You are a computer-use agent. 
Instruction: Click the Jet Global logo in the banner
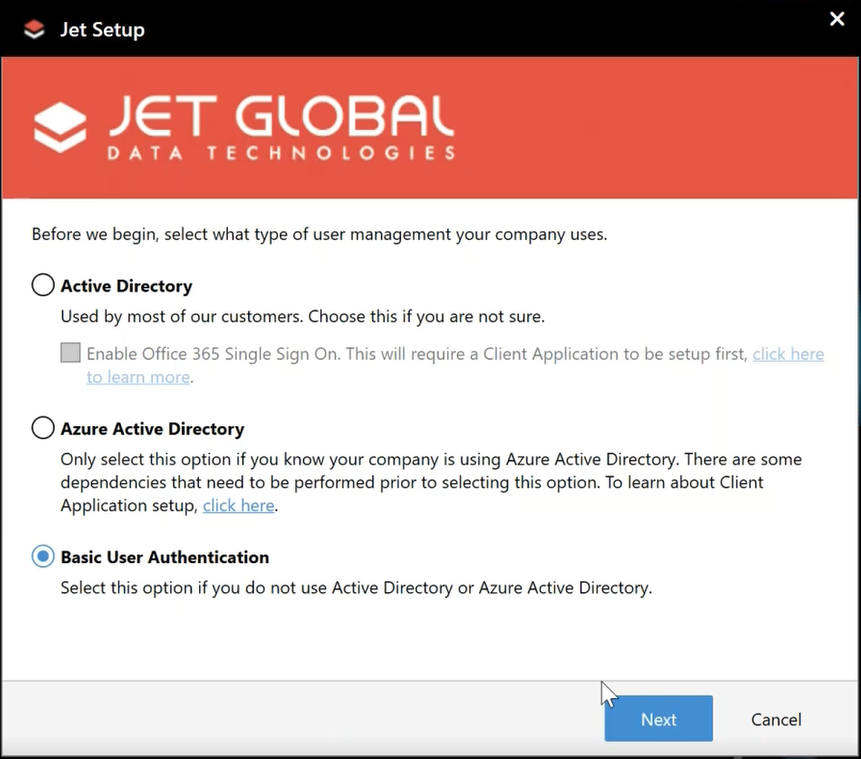click(244, 127)
